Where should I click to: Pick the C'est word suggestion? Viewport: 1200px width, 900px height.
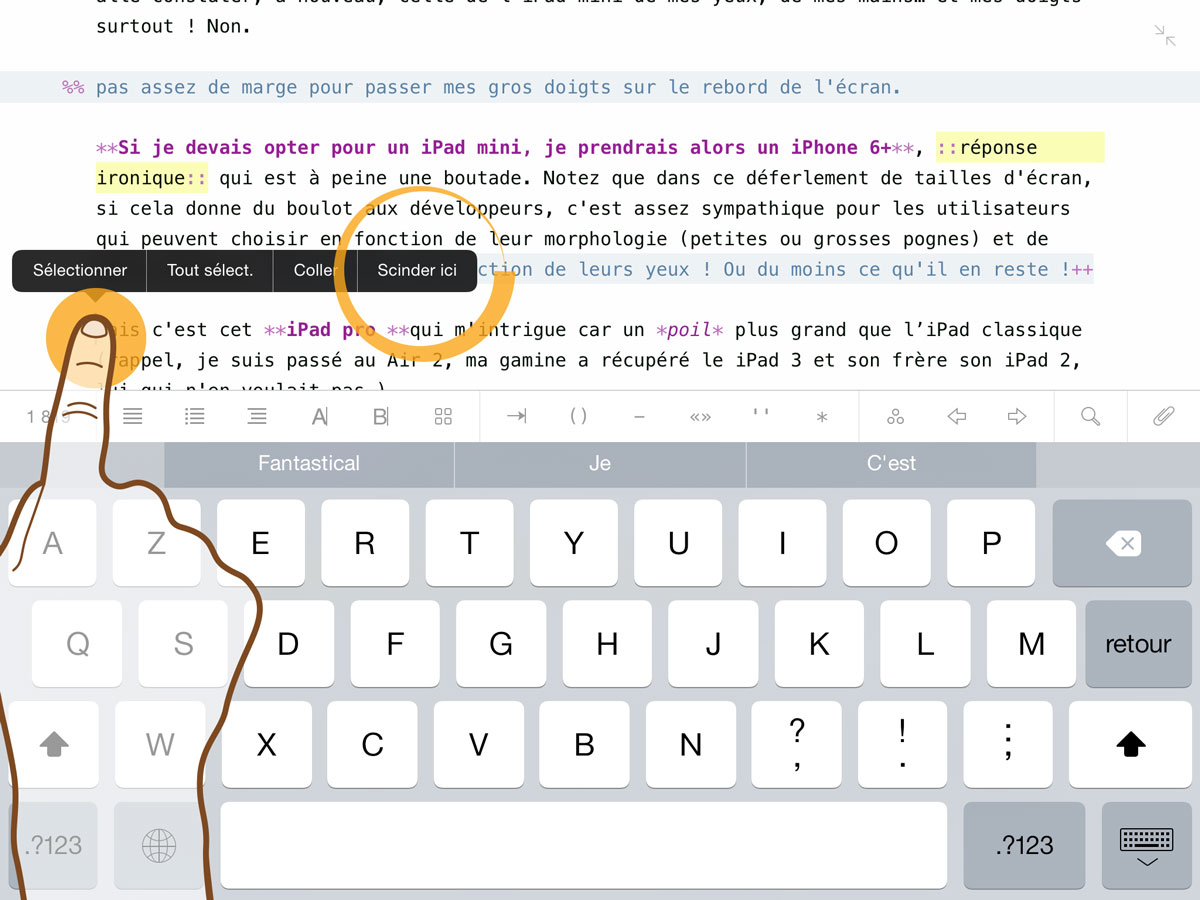click(x=892, y=463)
